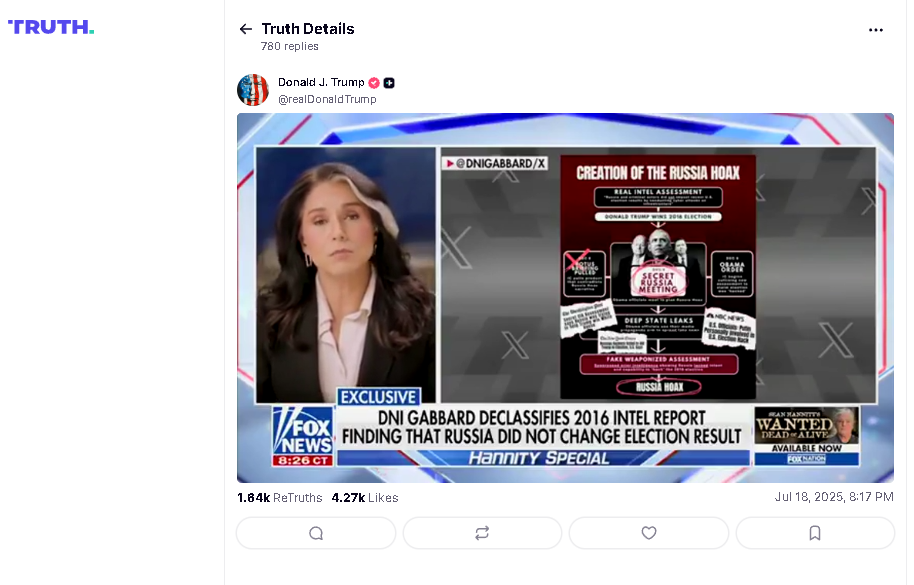This screenshot has height=585, width=914.
Task: Open the three-dot more options menu
Action: [x=876, y=30]
